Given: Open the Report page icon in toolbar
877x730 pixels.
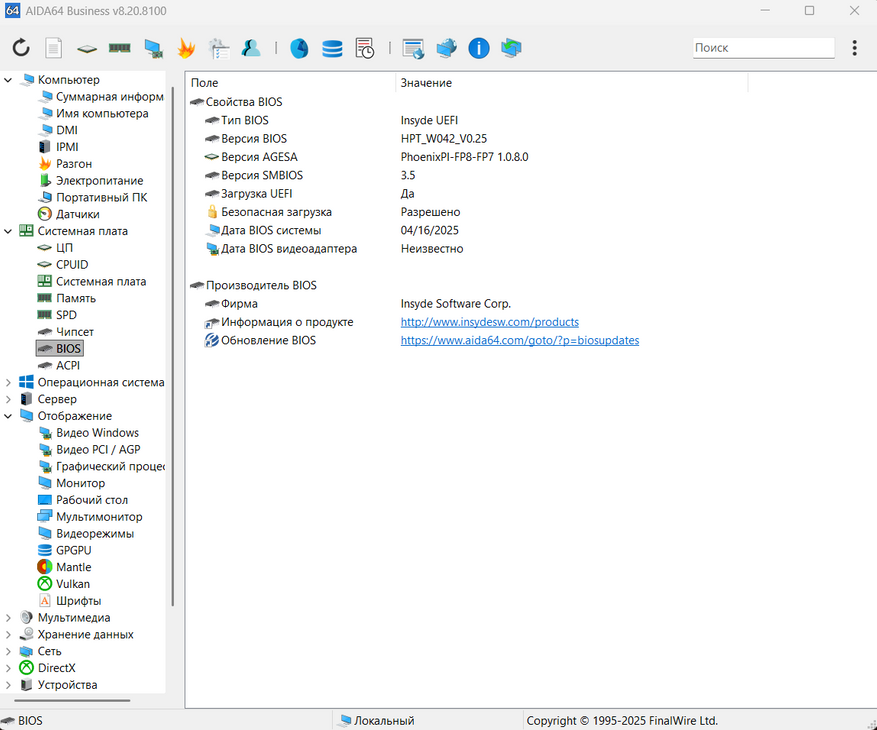Looking at the screenshot, I should [54, 48].
